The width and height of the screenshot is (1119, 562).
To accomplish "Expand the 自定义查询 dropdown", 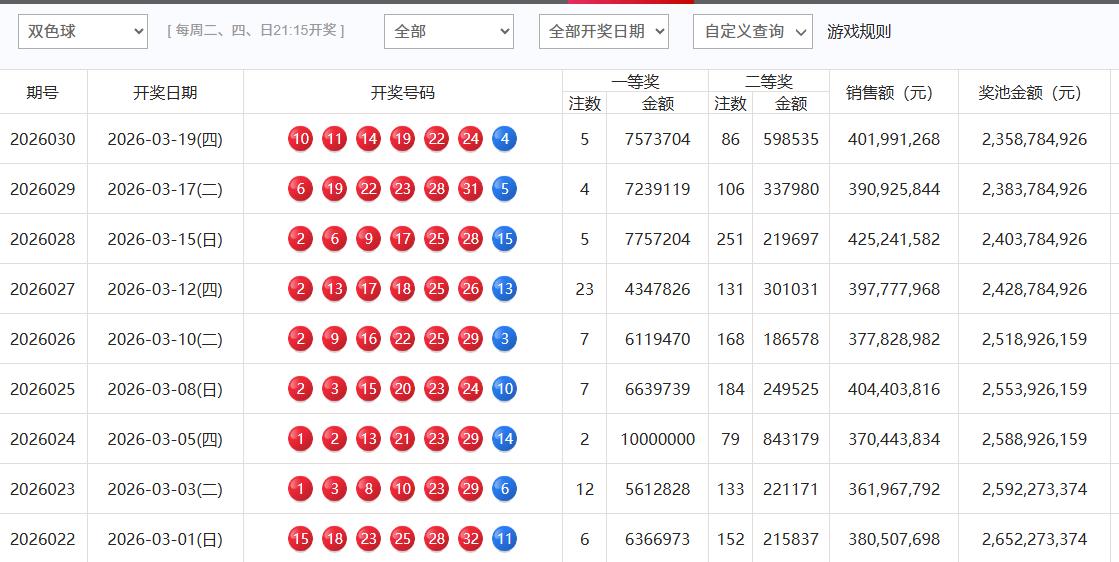I will pyautogui.click(x=753, y=31).
